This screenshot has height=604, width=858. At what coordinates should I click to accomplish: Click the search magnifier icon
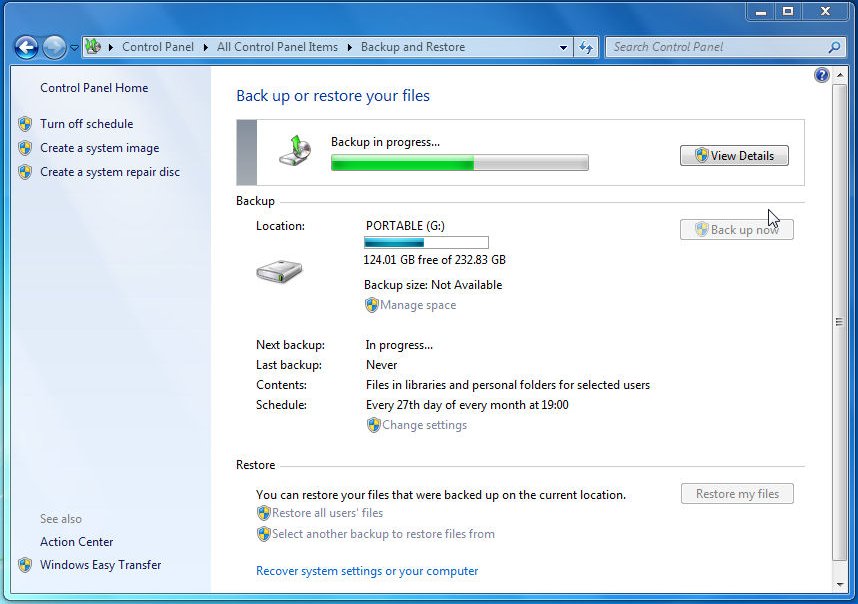[x=835, y=47]
